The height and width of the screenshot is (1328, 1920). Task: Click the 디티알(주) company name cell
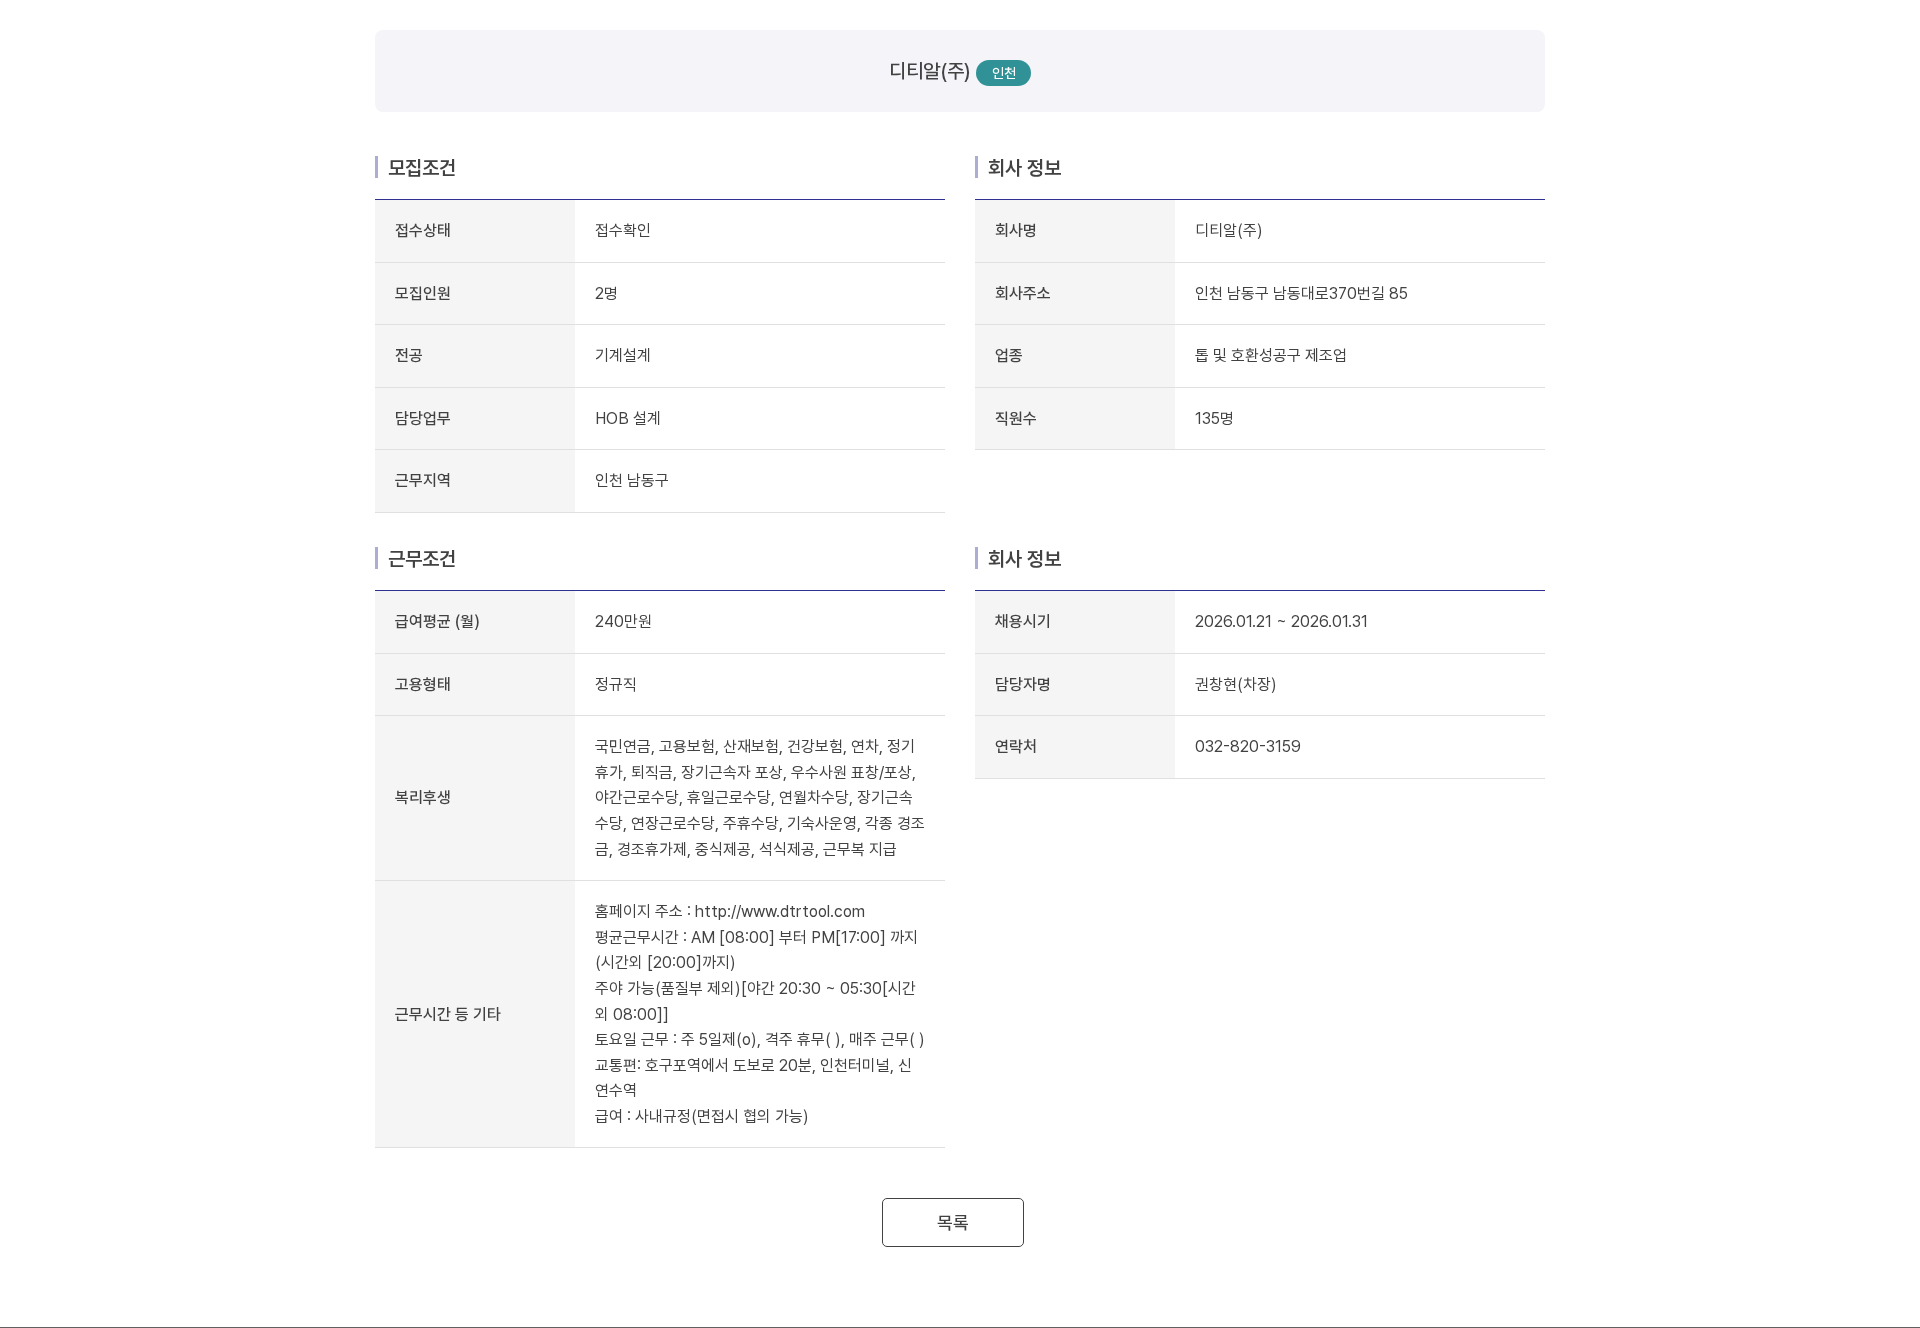point(1228,230)
